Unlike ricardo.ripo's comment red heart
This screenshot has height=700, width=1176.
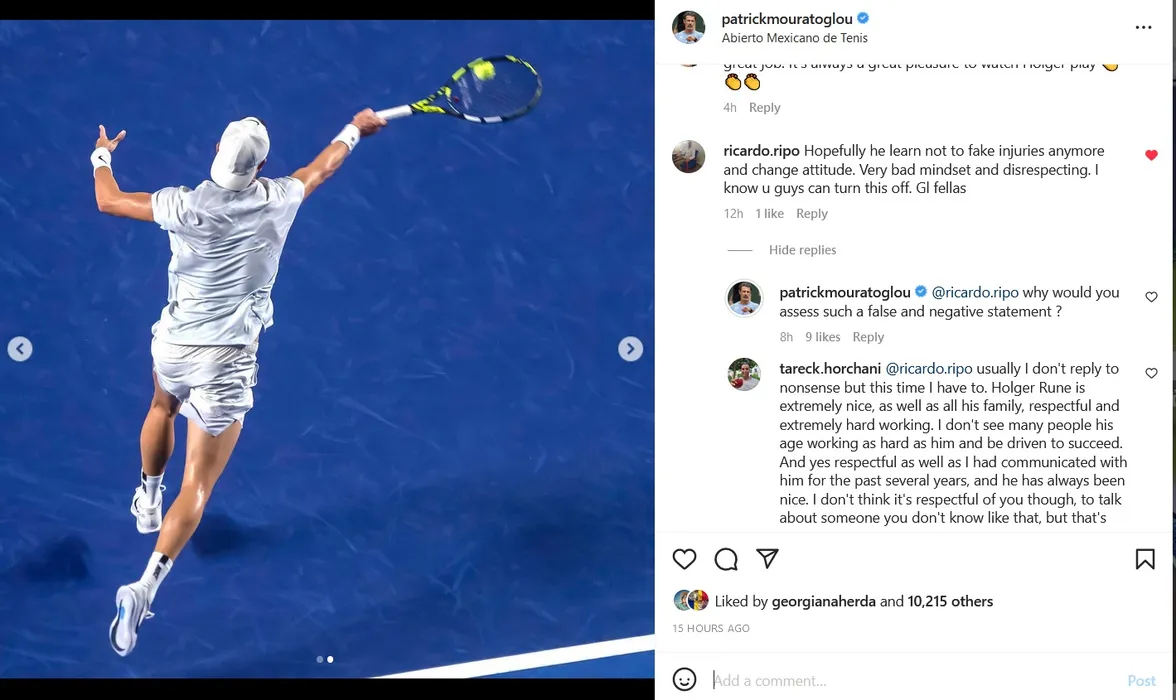coord(1151,155)
